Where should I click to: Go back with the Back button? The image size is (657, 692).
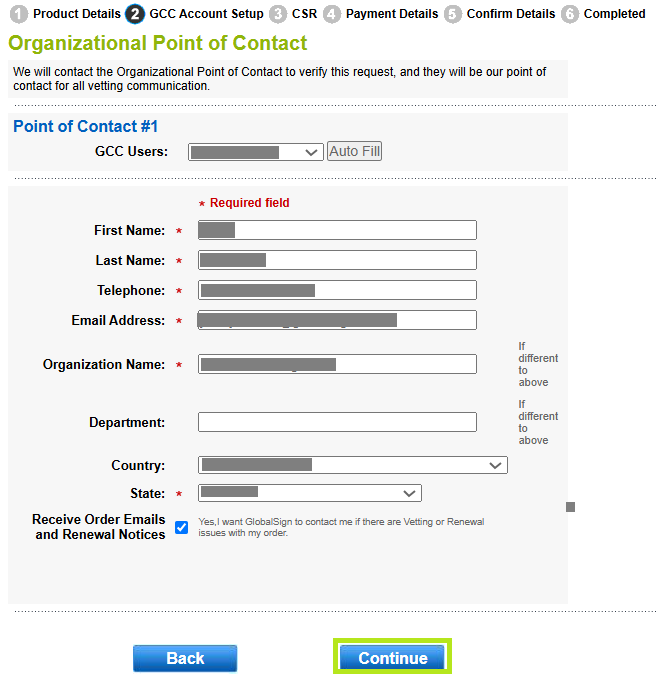pos(185,658)
